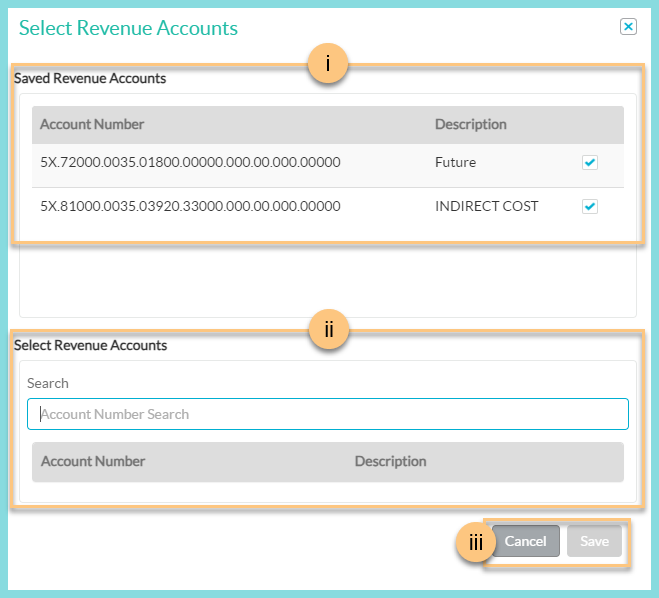Focus the Account Number Search field
The width and height of the screenshot is (659, 598).
click(327, 414)
